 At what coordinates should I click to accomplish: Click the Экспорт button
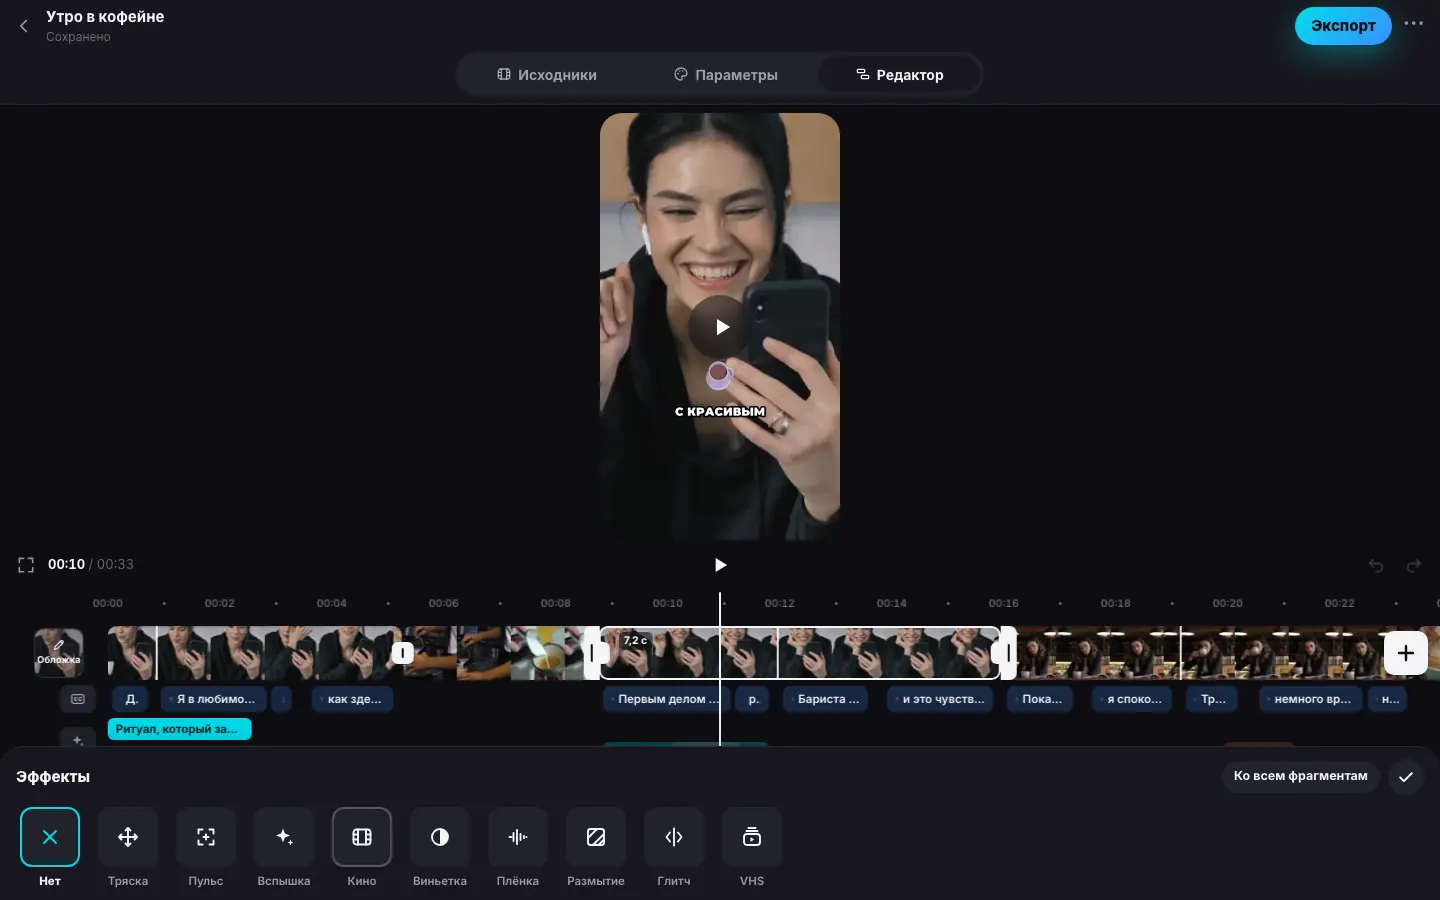pos(1343,26)
